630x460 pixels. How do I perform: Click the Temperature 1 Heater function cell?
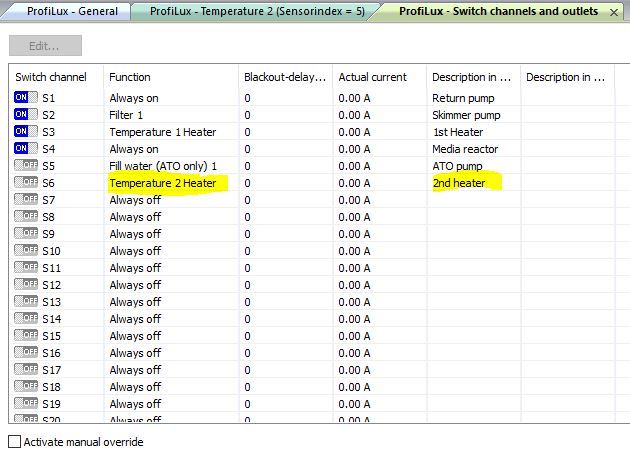pos(163,132)
